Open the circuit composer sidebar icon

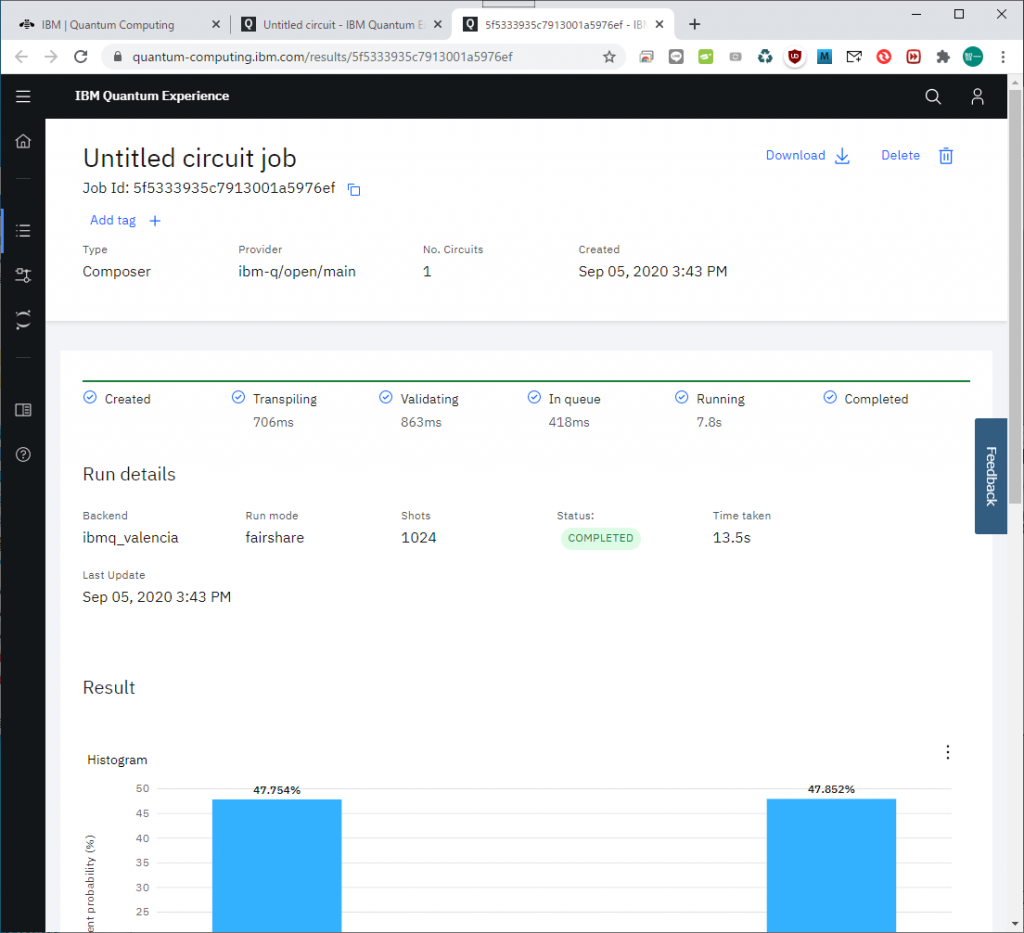pyautogui.click(x=23, y=275)
